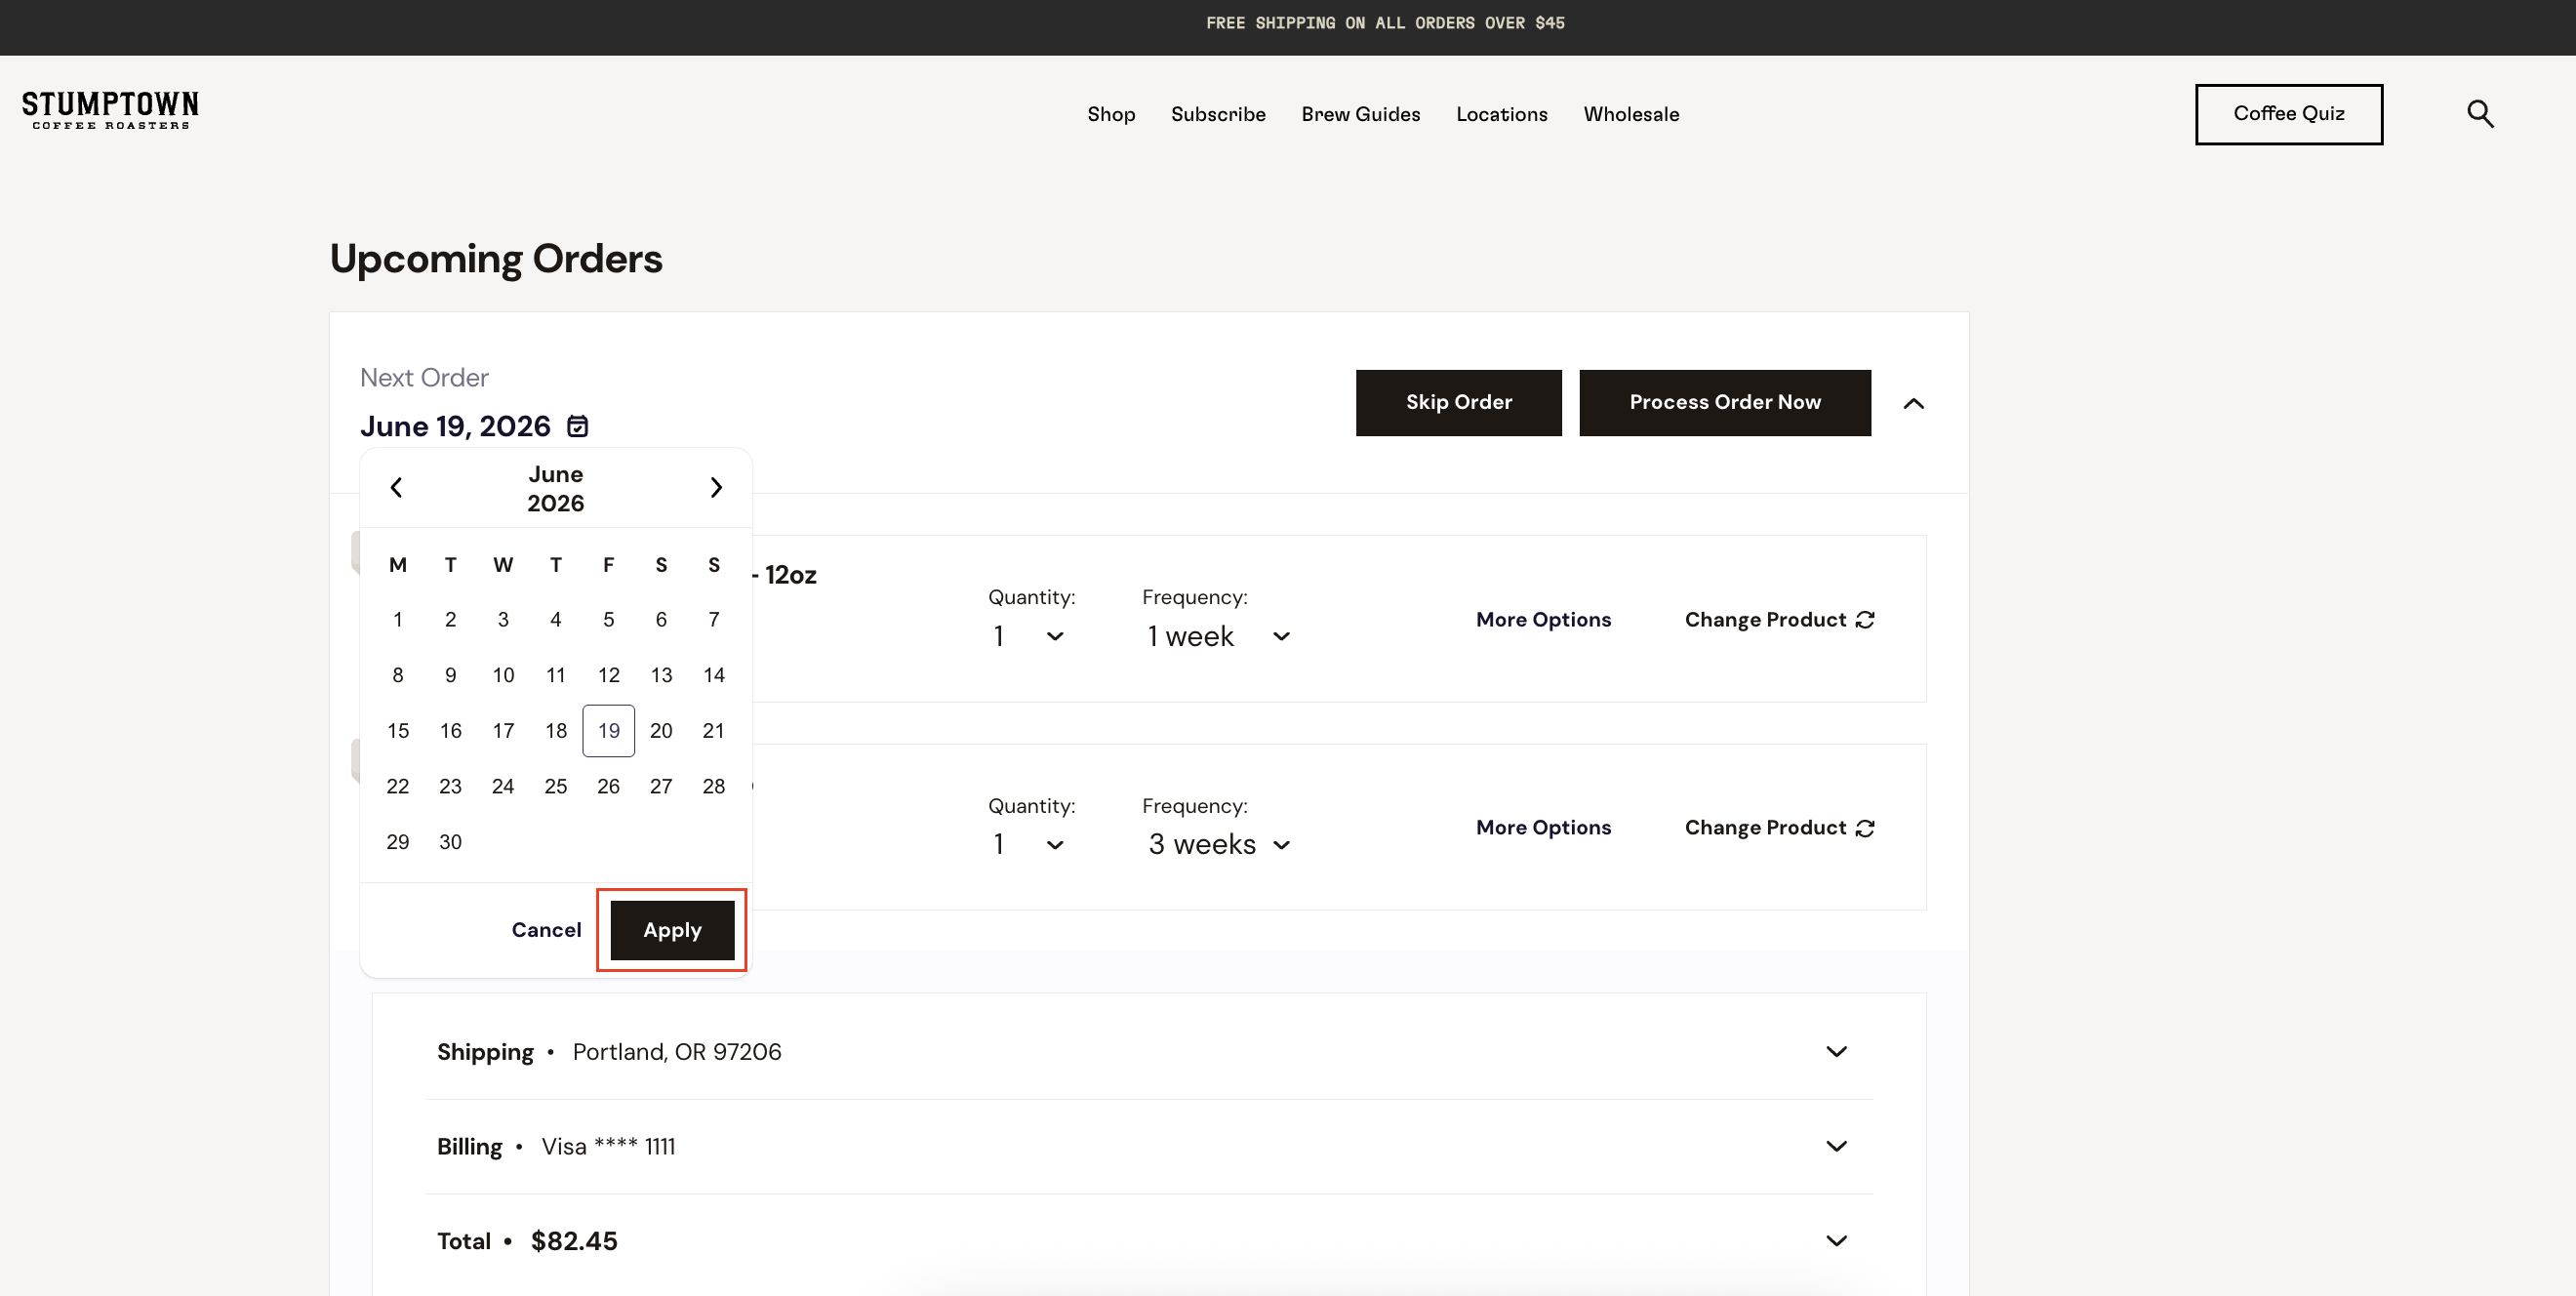Click the Next Order label
Screen dimensions: 2576x1296
(424, 378)
